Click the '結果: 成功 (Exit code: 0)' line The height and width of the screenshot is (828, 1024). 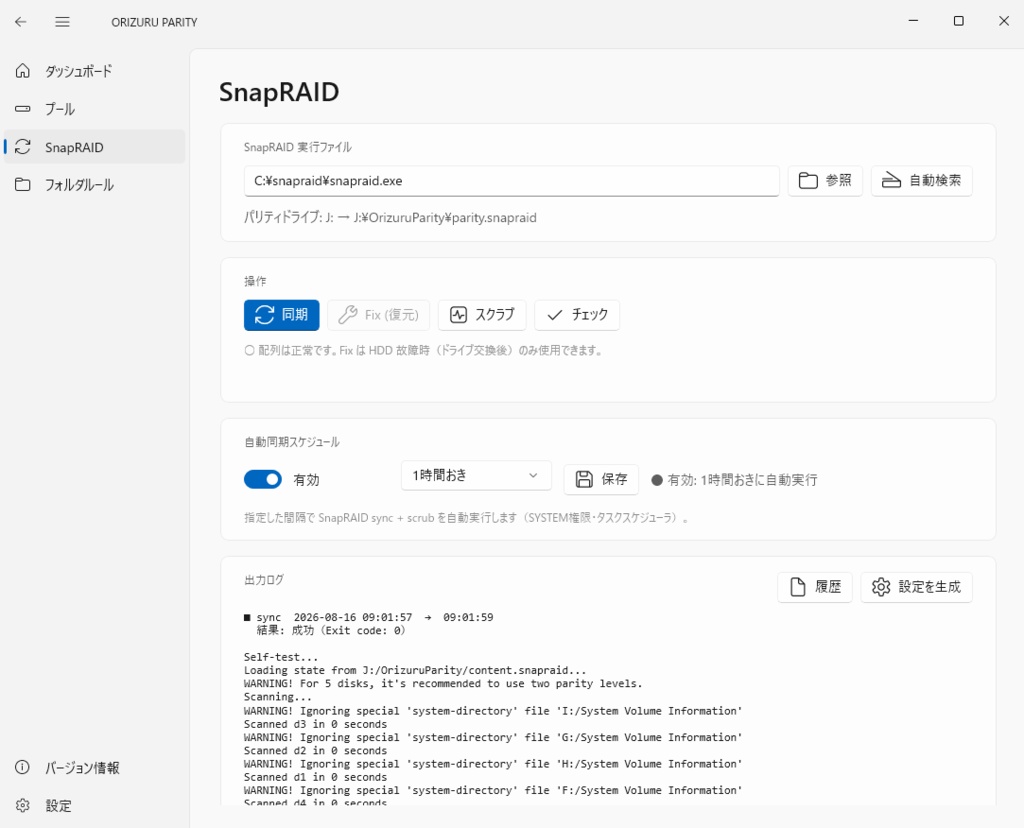331,630
